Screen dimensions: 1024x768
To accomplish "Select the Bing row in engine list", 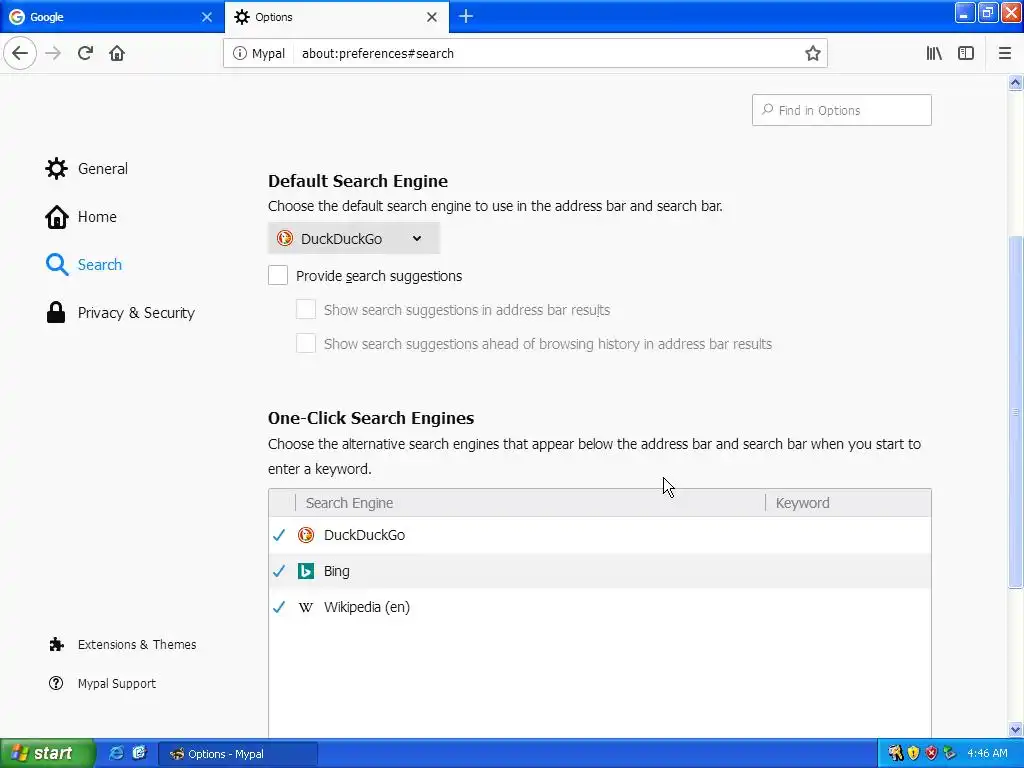I will tap(600, 571).
